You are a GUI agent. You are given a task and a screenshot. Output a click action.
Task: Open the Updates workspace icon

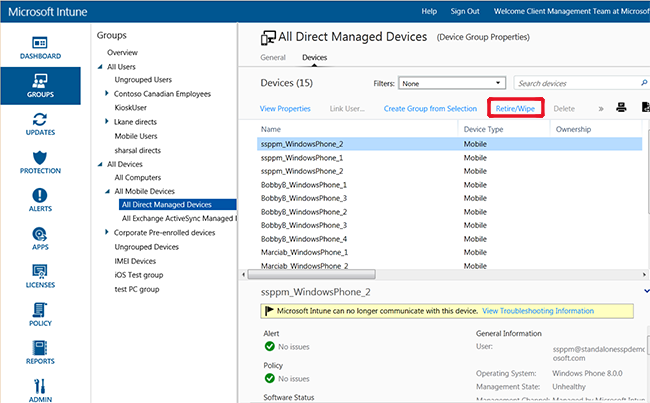pos(40,119)
